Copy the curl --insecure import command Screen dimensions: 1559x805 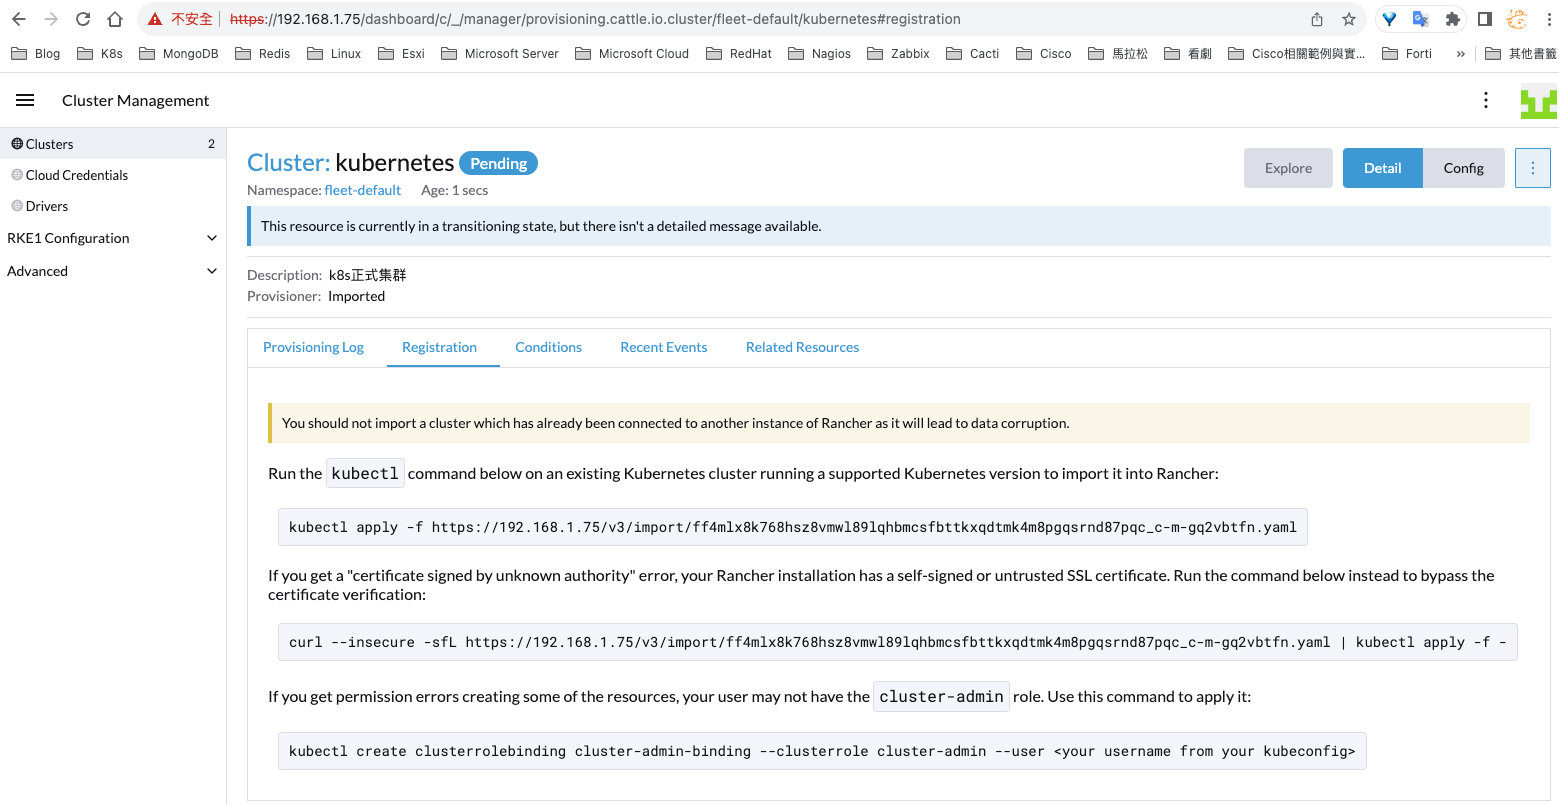click(897, 642)
